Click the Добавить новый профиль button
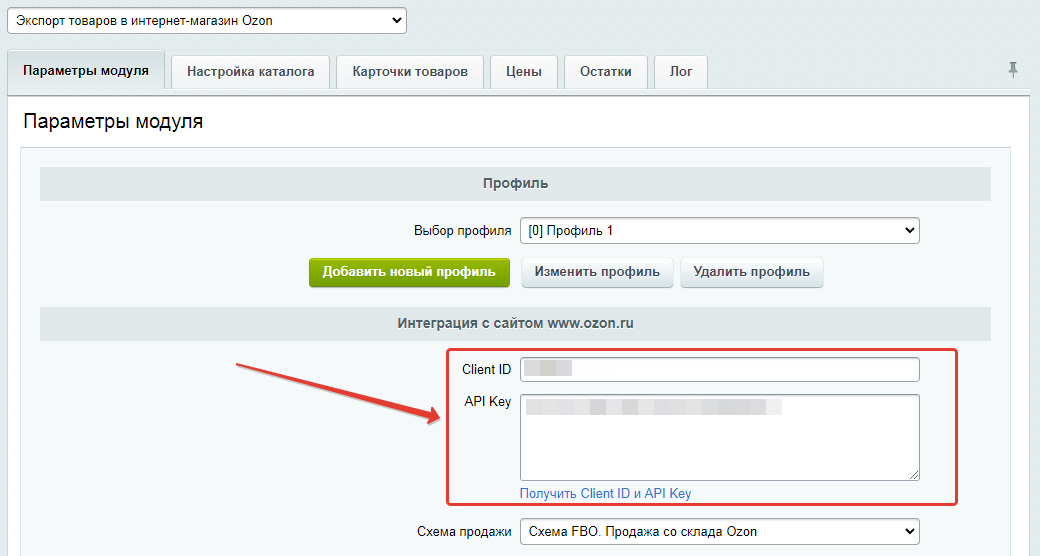This screenshot has width=1040, height=556. coord(409,272)
